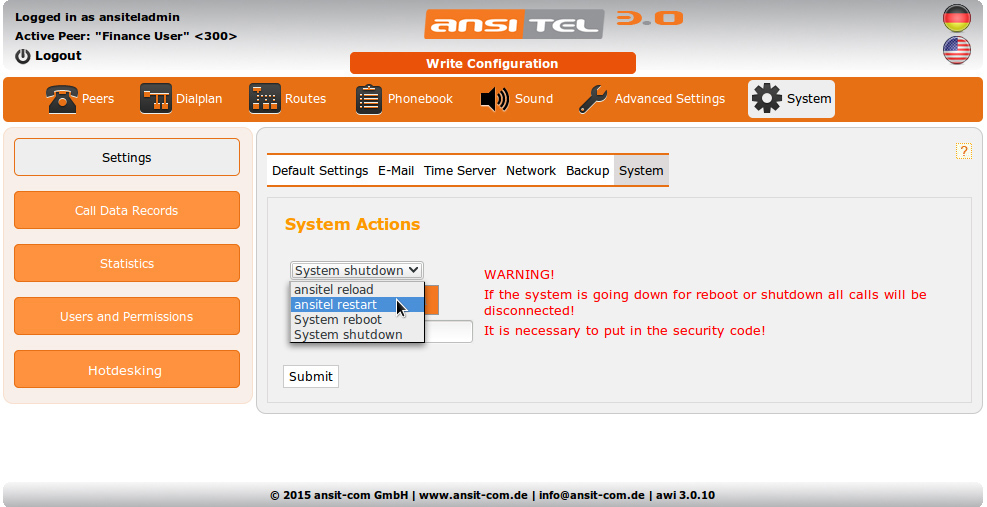Expand the System shutdown dropdown
The height and width of the screenshot is (507, 987).
point(357,270)
